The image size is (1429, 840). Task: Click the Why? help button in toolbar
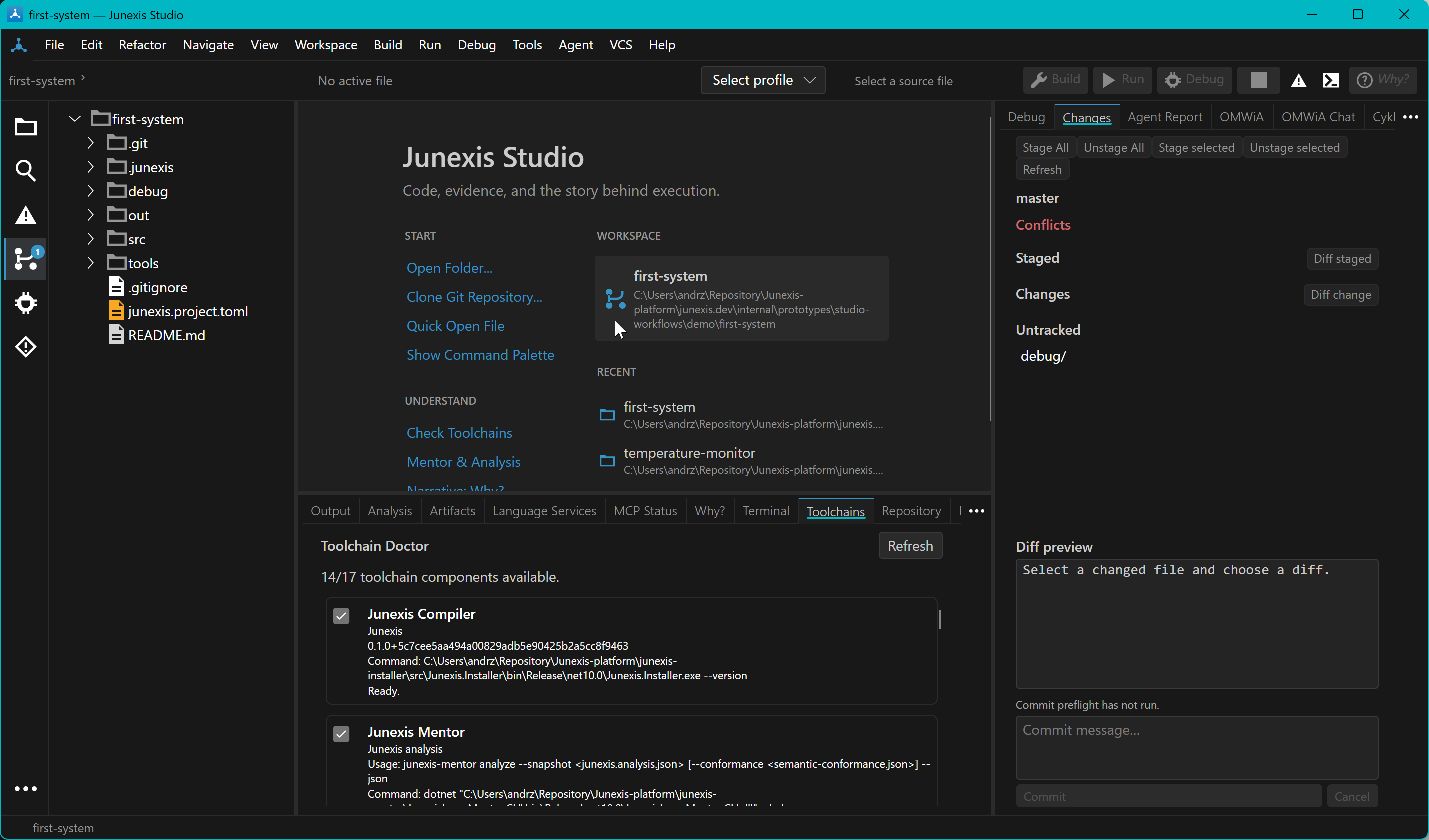pos(1382,80)
